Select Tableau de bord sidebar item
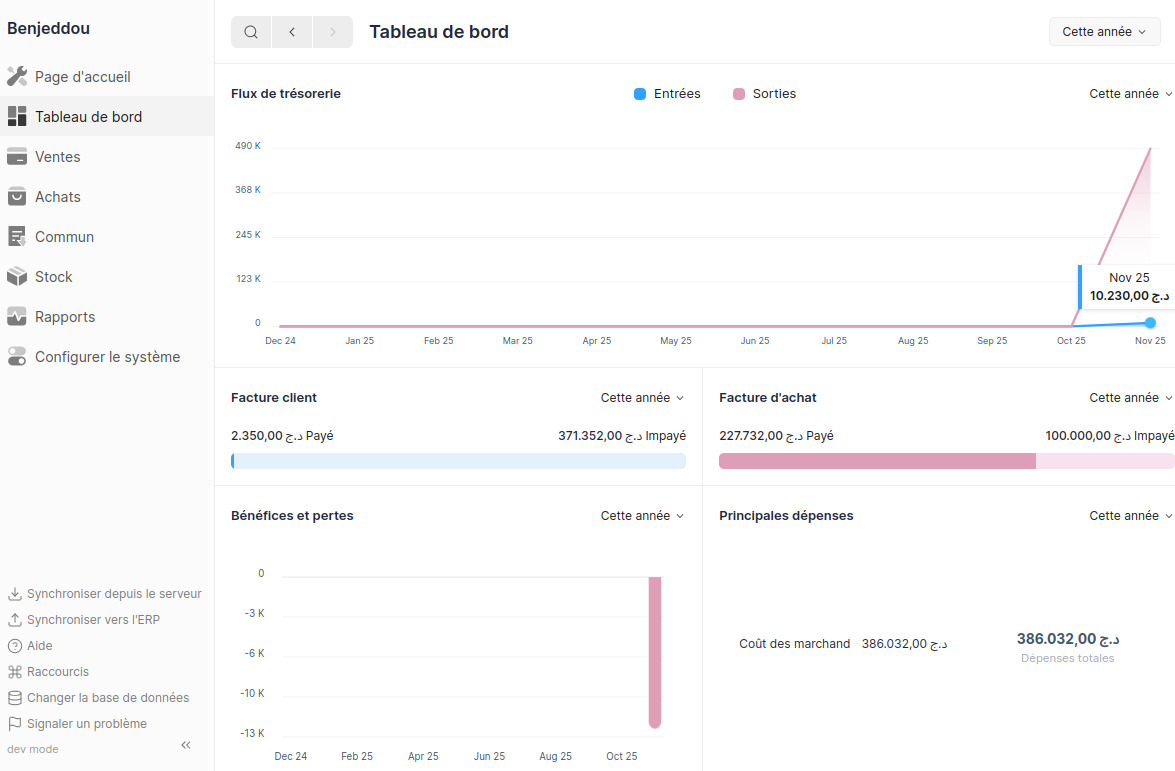The image size is (1175, 771). pyautogui.click(x=88, y=117)
